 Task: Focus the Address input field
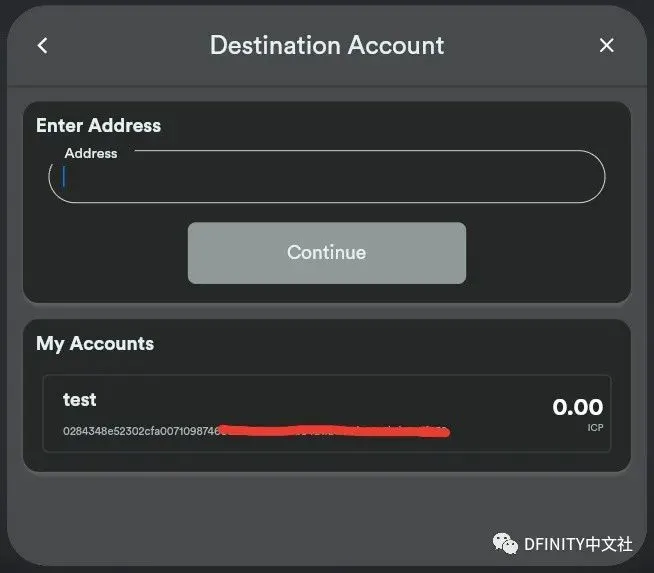pyautogui.click(x=327, y=177)
